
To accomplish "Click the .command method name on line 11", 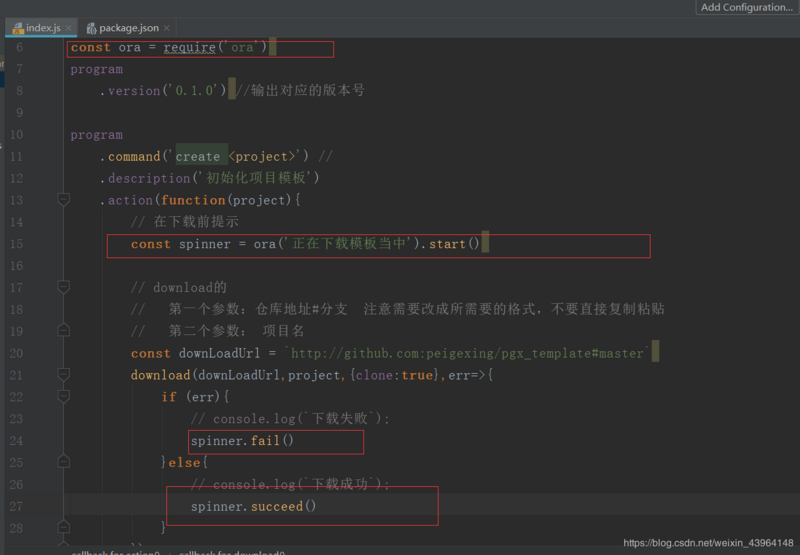I will point(134,157).
